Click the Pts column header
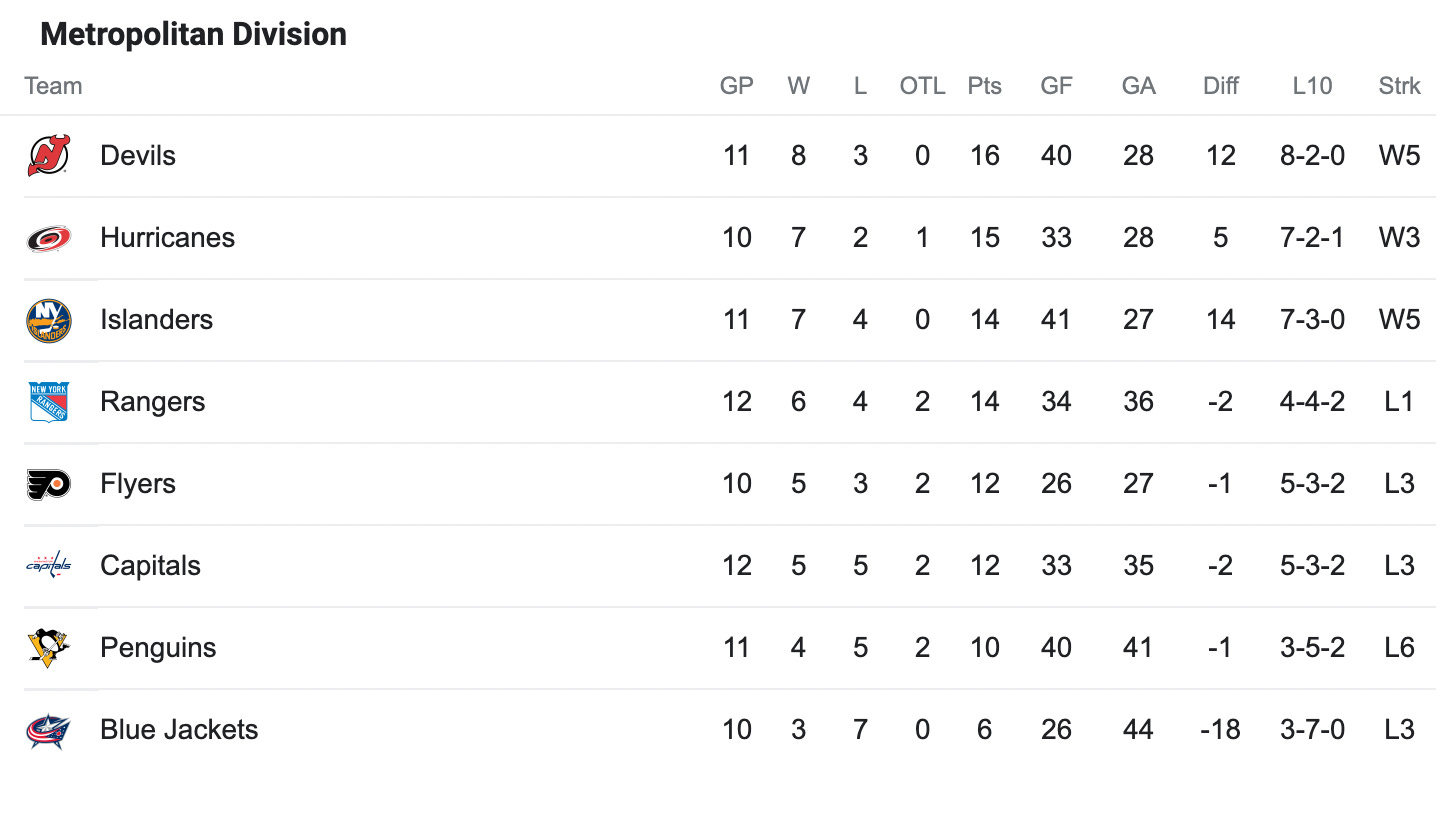Viewport: 1450px width, 816px height. click(x=985, y=86)
